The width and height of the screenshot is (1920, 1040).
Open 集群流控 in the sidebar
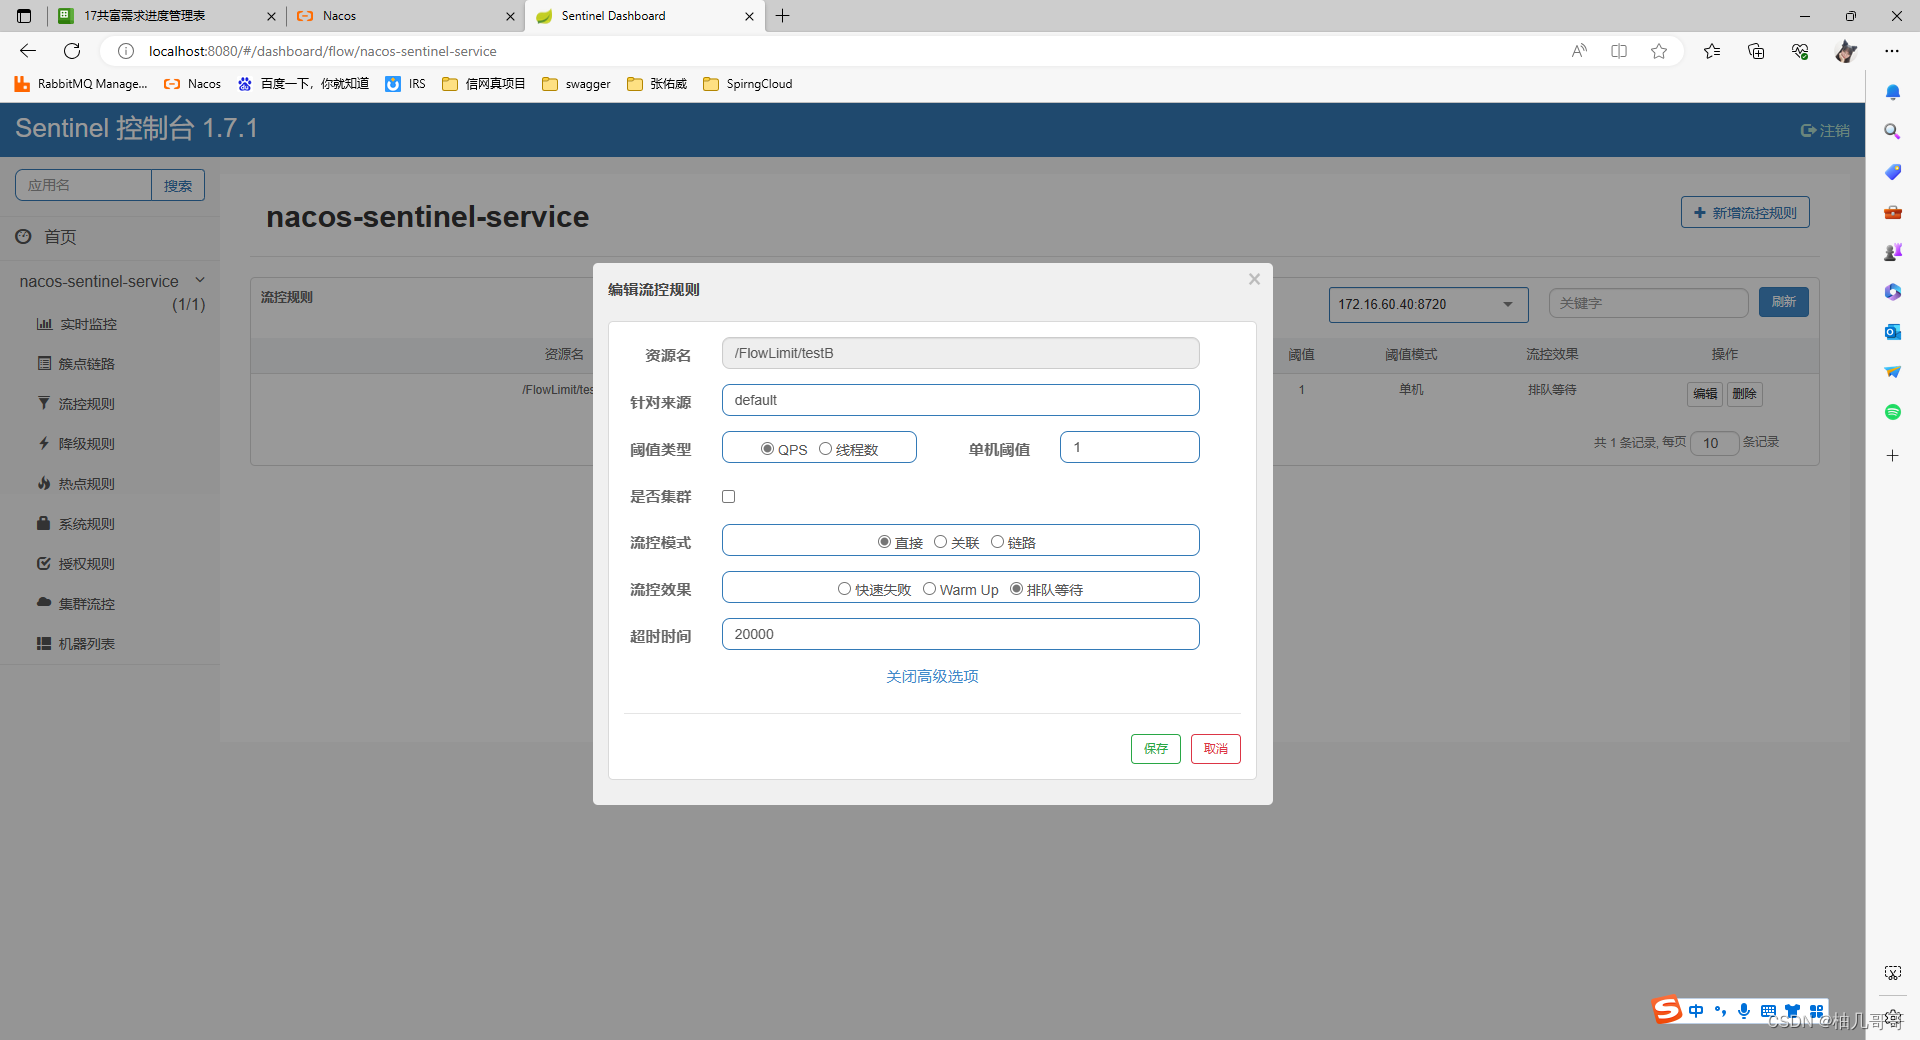86,604
